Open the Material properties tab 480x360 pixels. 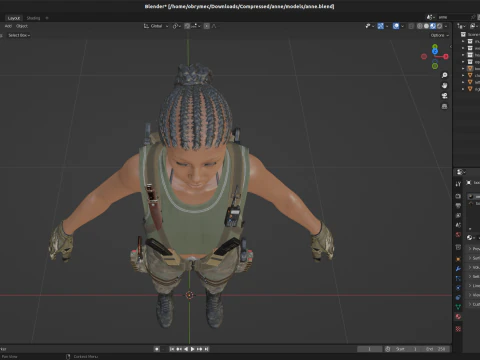[x=458, y=316]
